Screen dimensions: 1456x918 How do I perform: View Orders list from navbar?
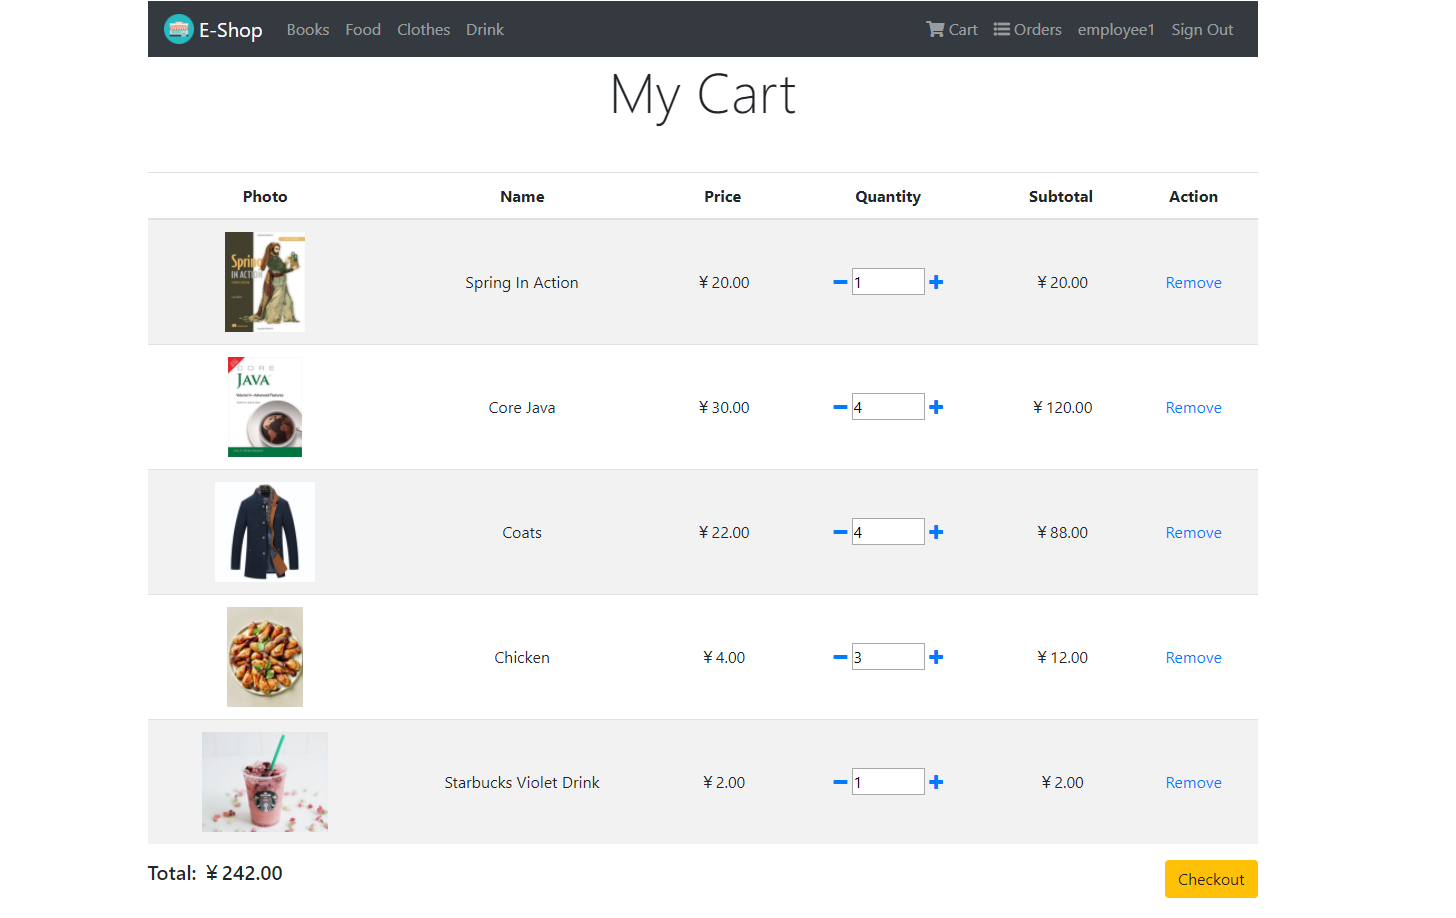pyautogui.click(x=1028, y=29)
